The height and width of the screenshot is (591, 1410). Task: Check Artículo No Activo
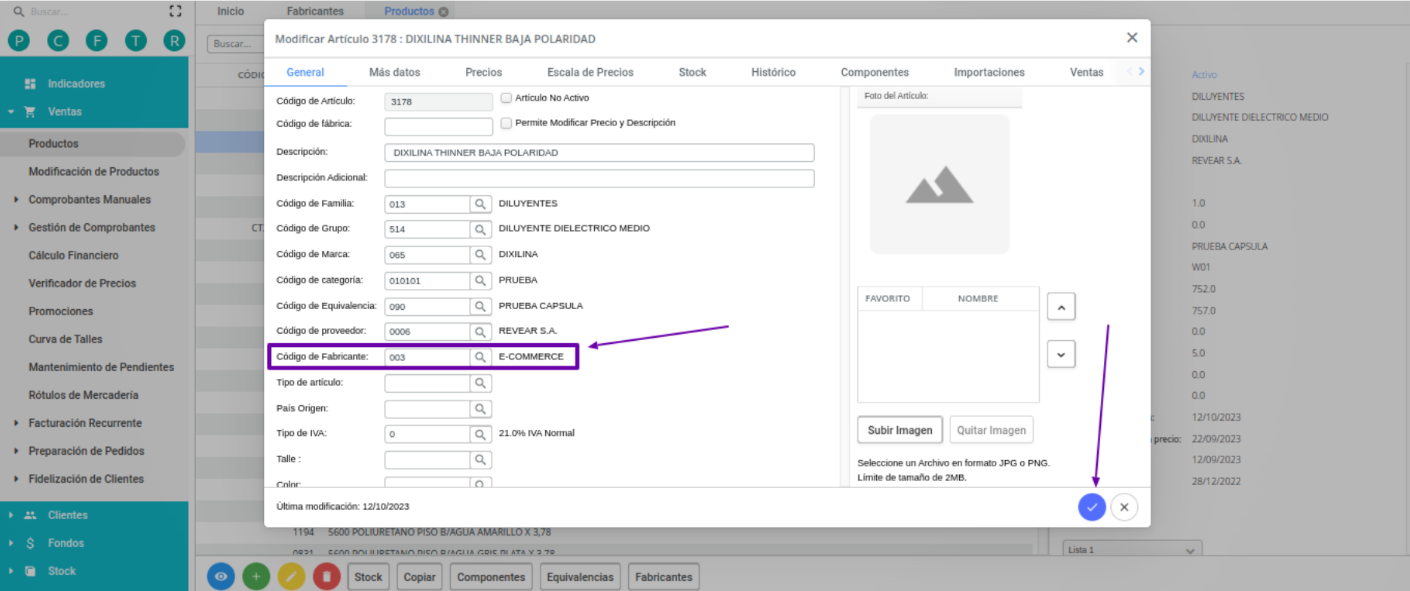point(506,98)
